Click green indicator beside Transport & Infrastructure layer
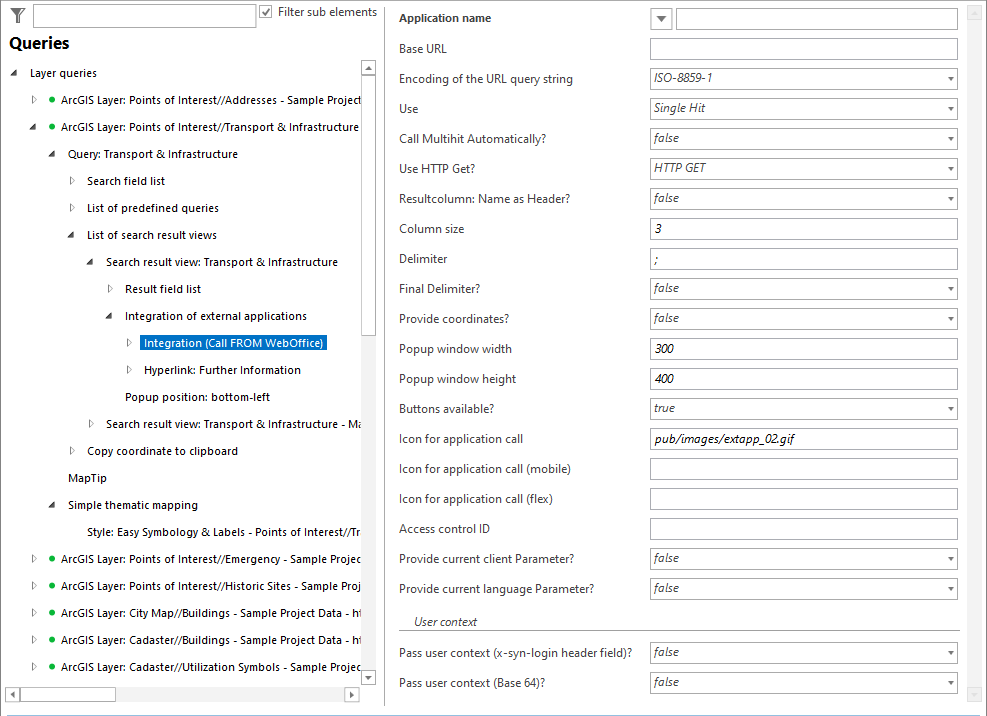Viewport: 987px width, 716px height. pyautogui.click(x=50, y=127)
